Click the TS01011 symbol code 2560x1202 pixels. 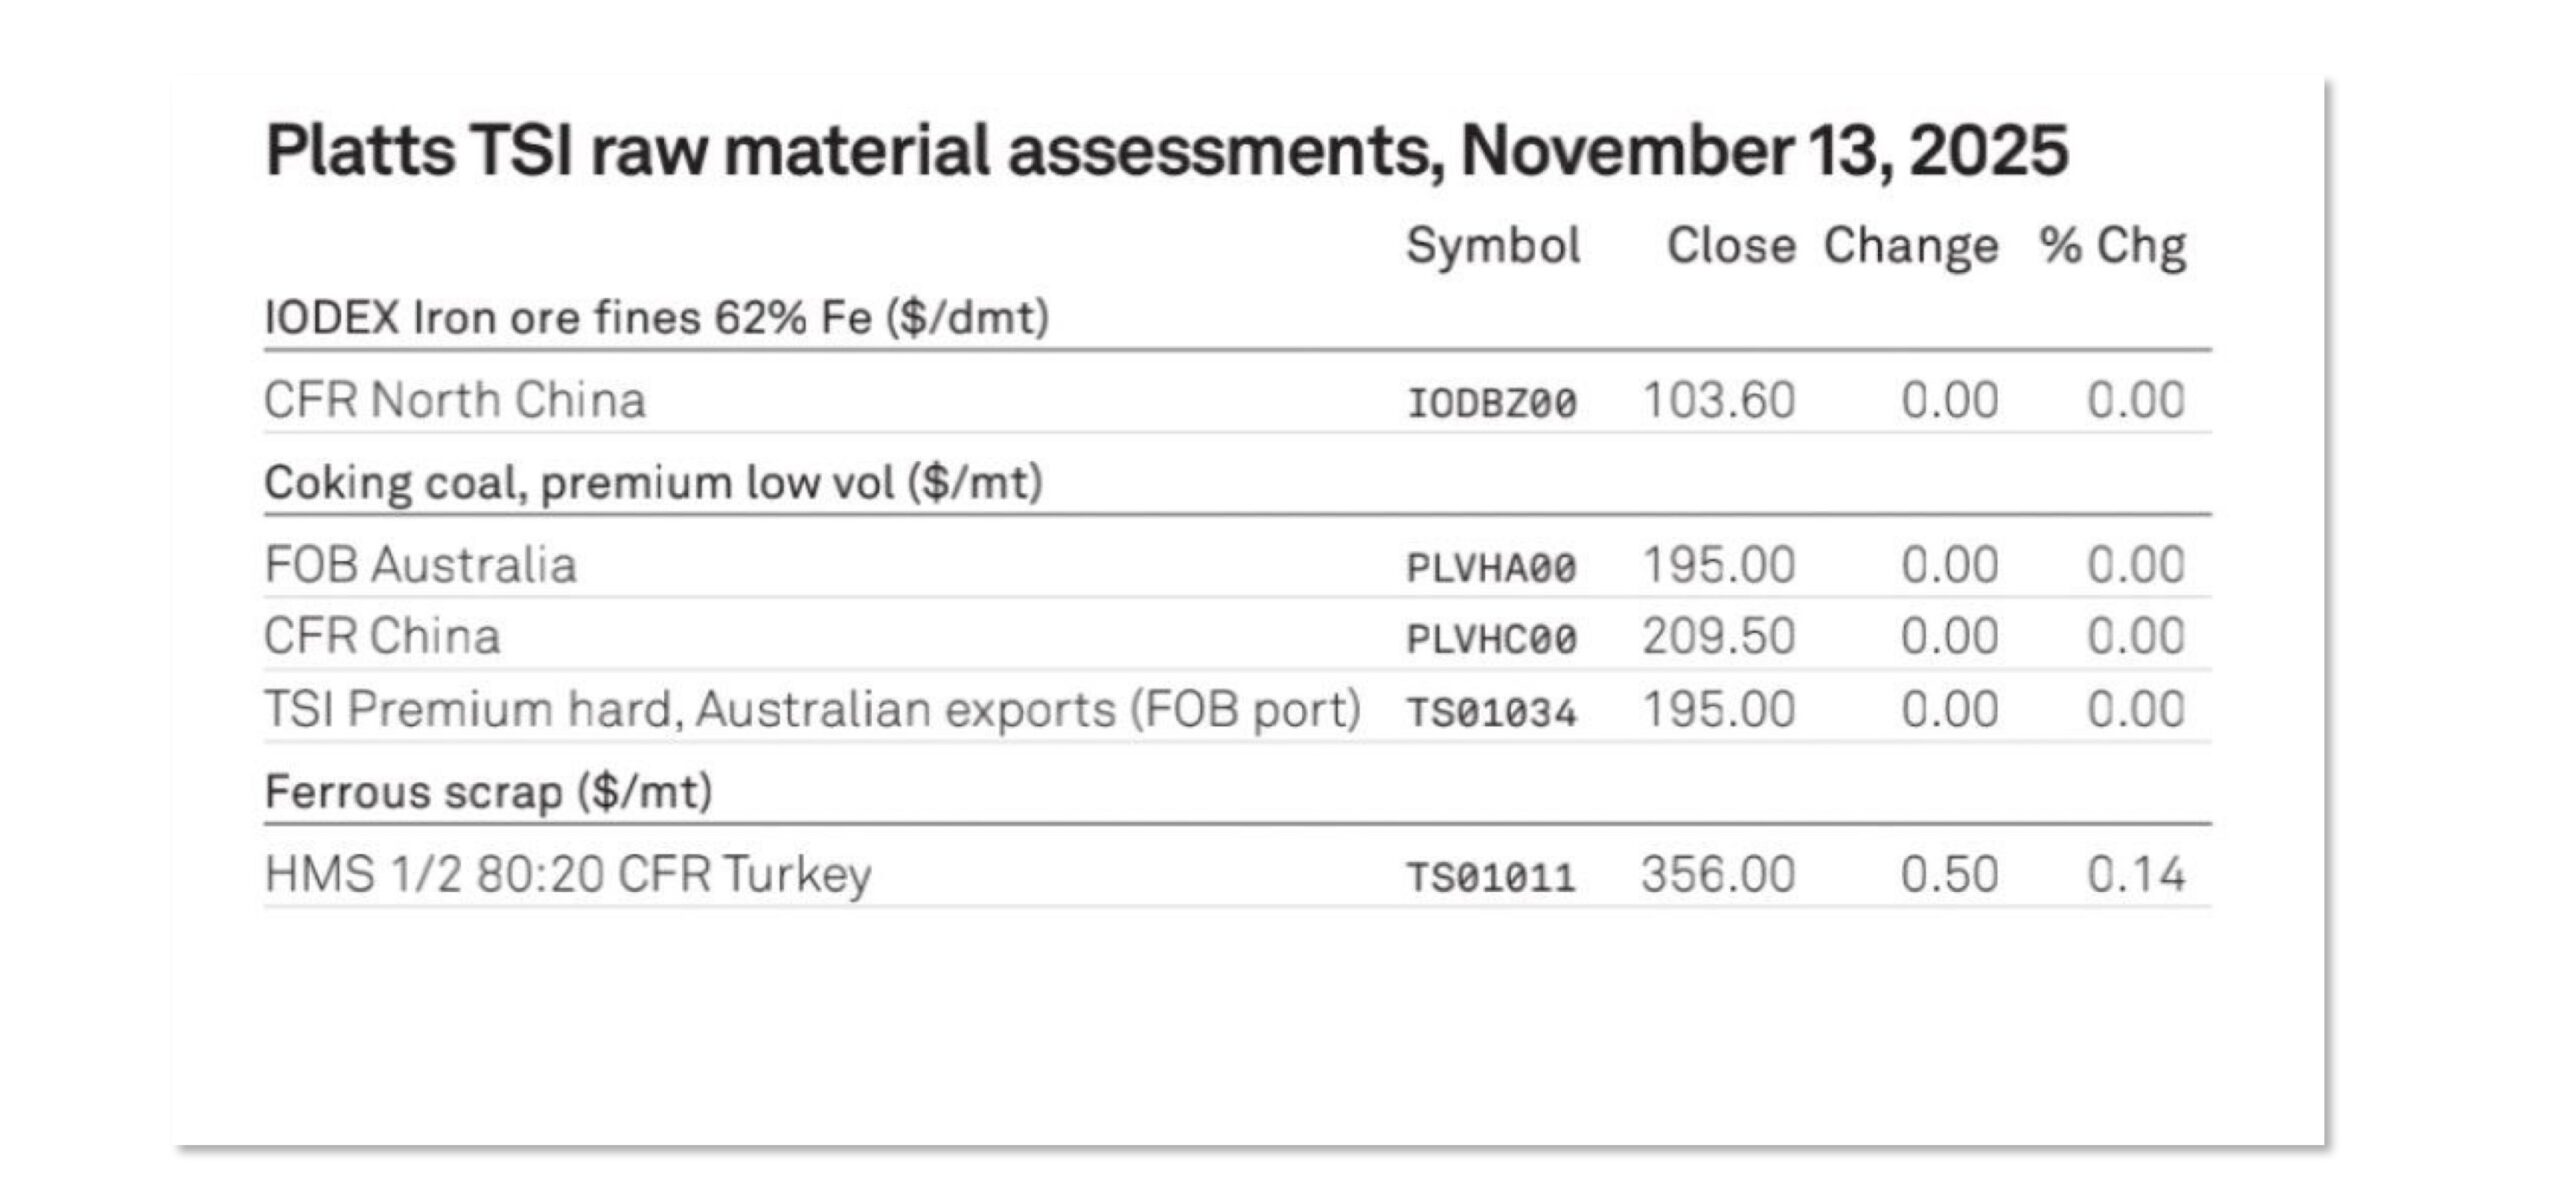coord(1492,878)
